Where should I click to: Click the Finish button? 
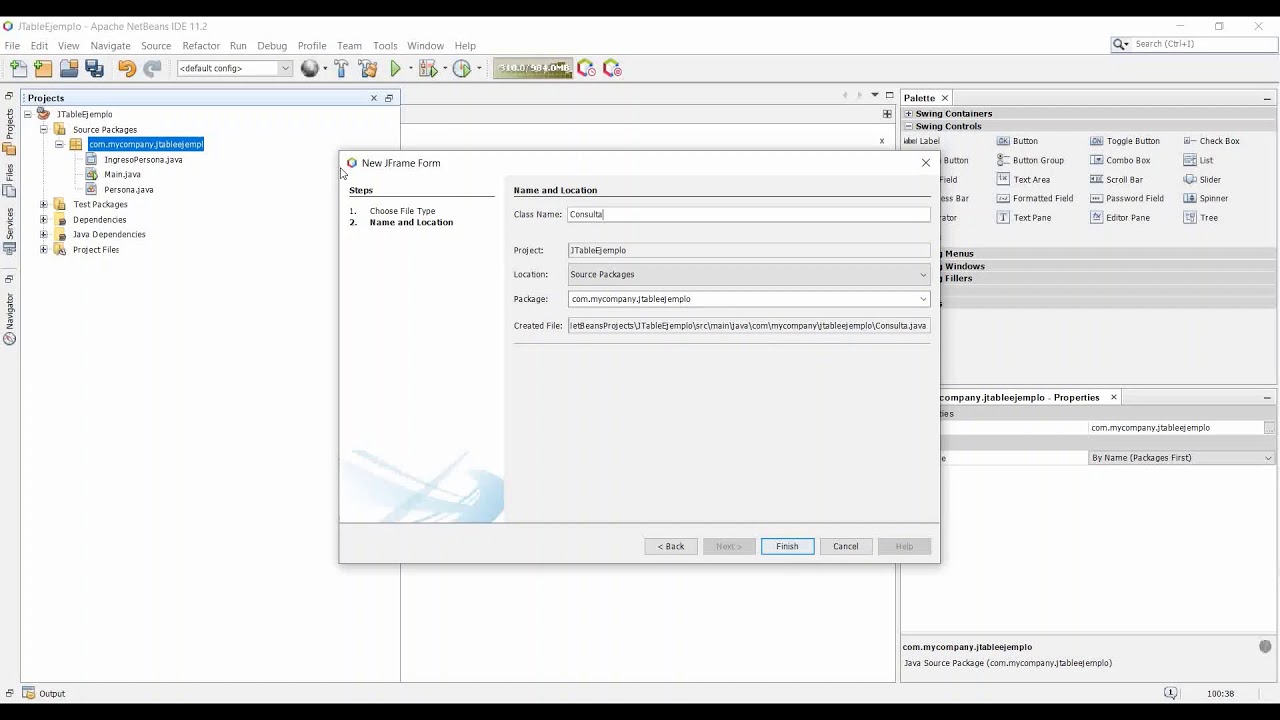tap(787, 546)
